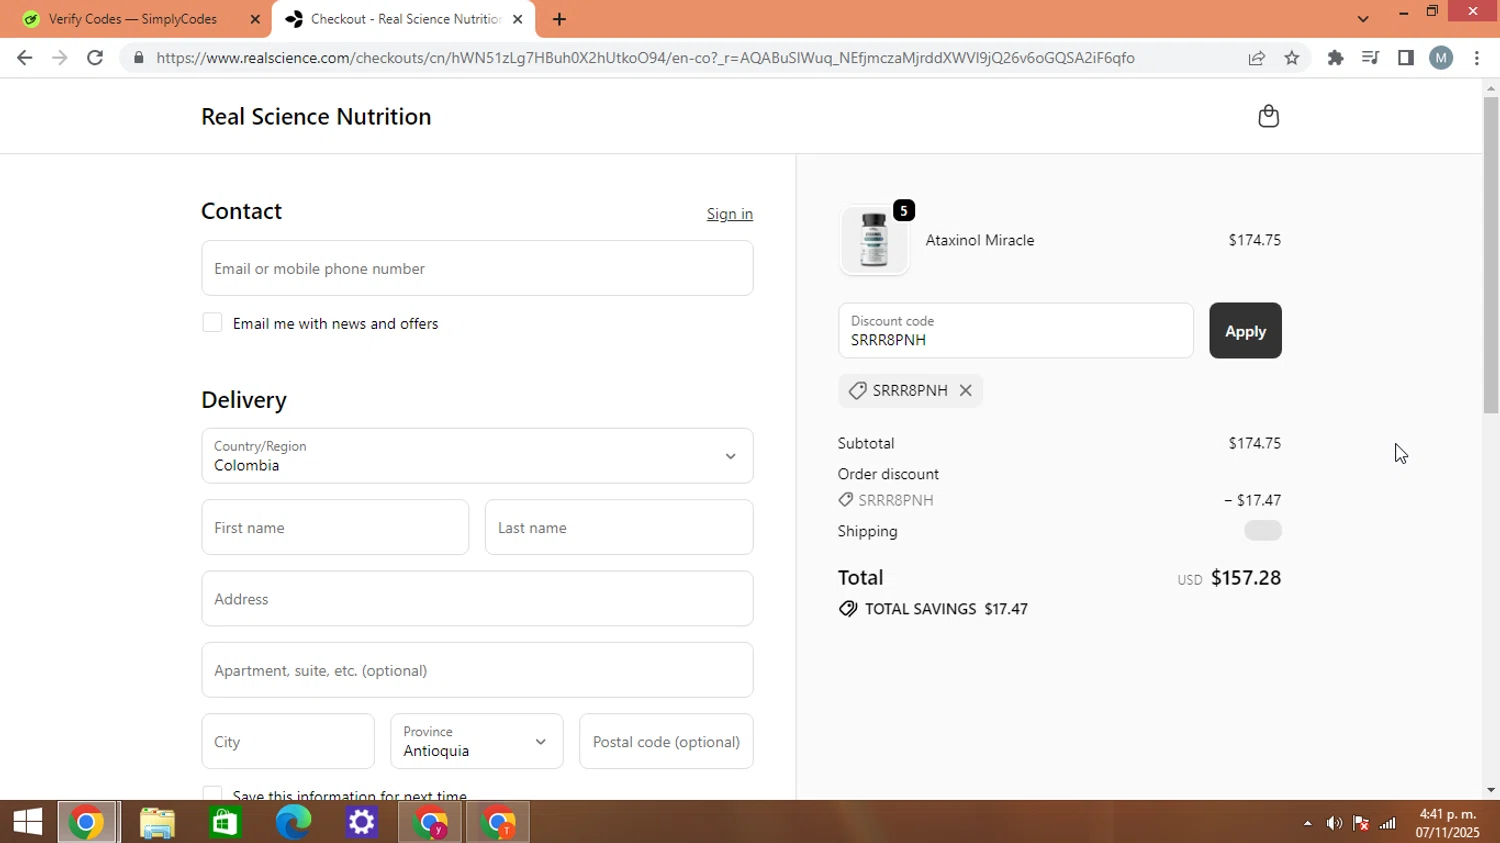The image size is (1500, 843).
Task: Click the Chrome back arrow
Action: (x=24, y=58)
